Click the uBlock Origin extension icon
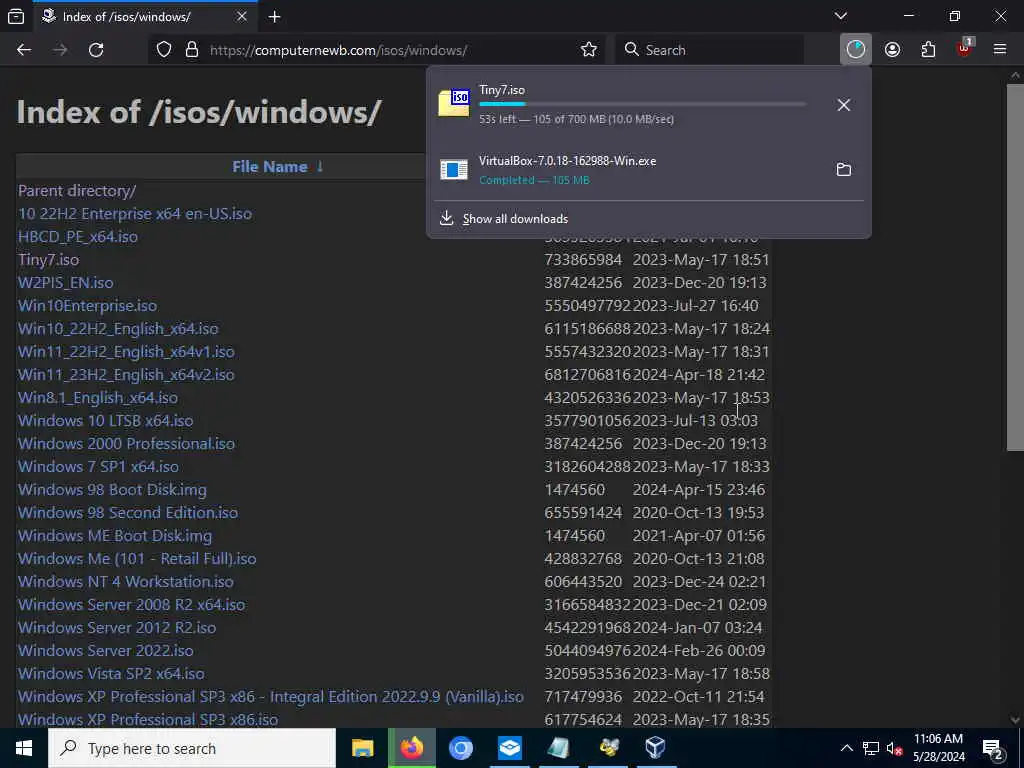The height and width of the screenshot is (768, 1024). (x=965, y=48)
